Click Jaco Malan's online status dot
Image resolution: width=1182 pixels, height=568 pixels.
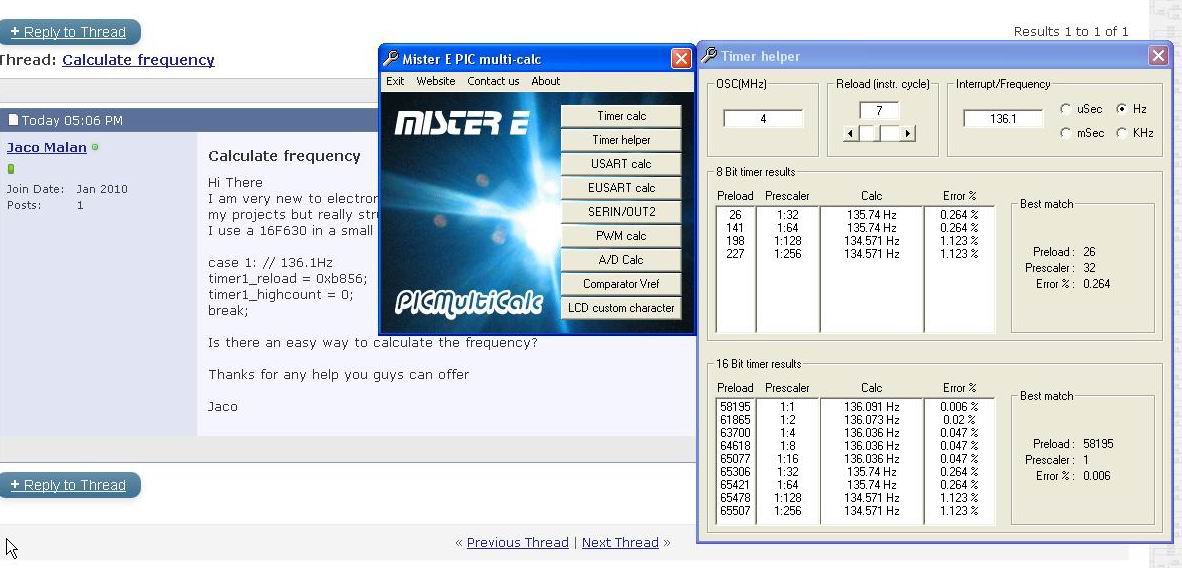click(x=95, y=147)
